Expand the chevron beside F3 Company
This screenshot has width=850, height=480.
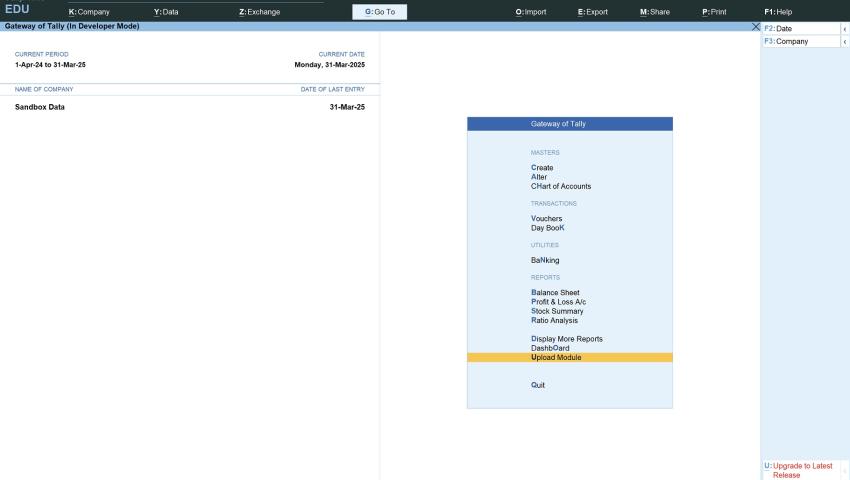click(x=845, y=42)
